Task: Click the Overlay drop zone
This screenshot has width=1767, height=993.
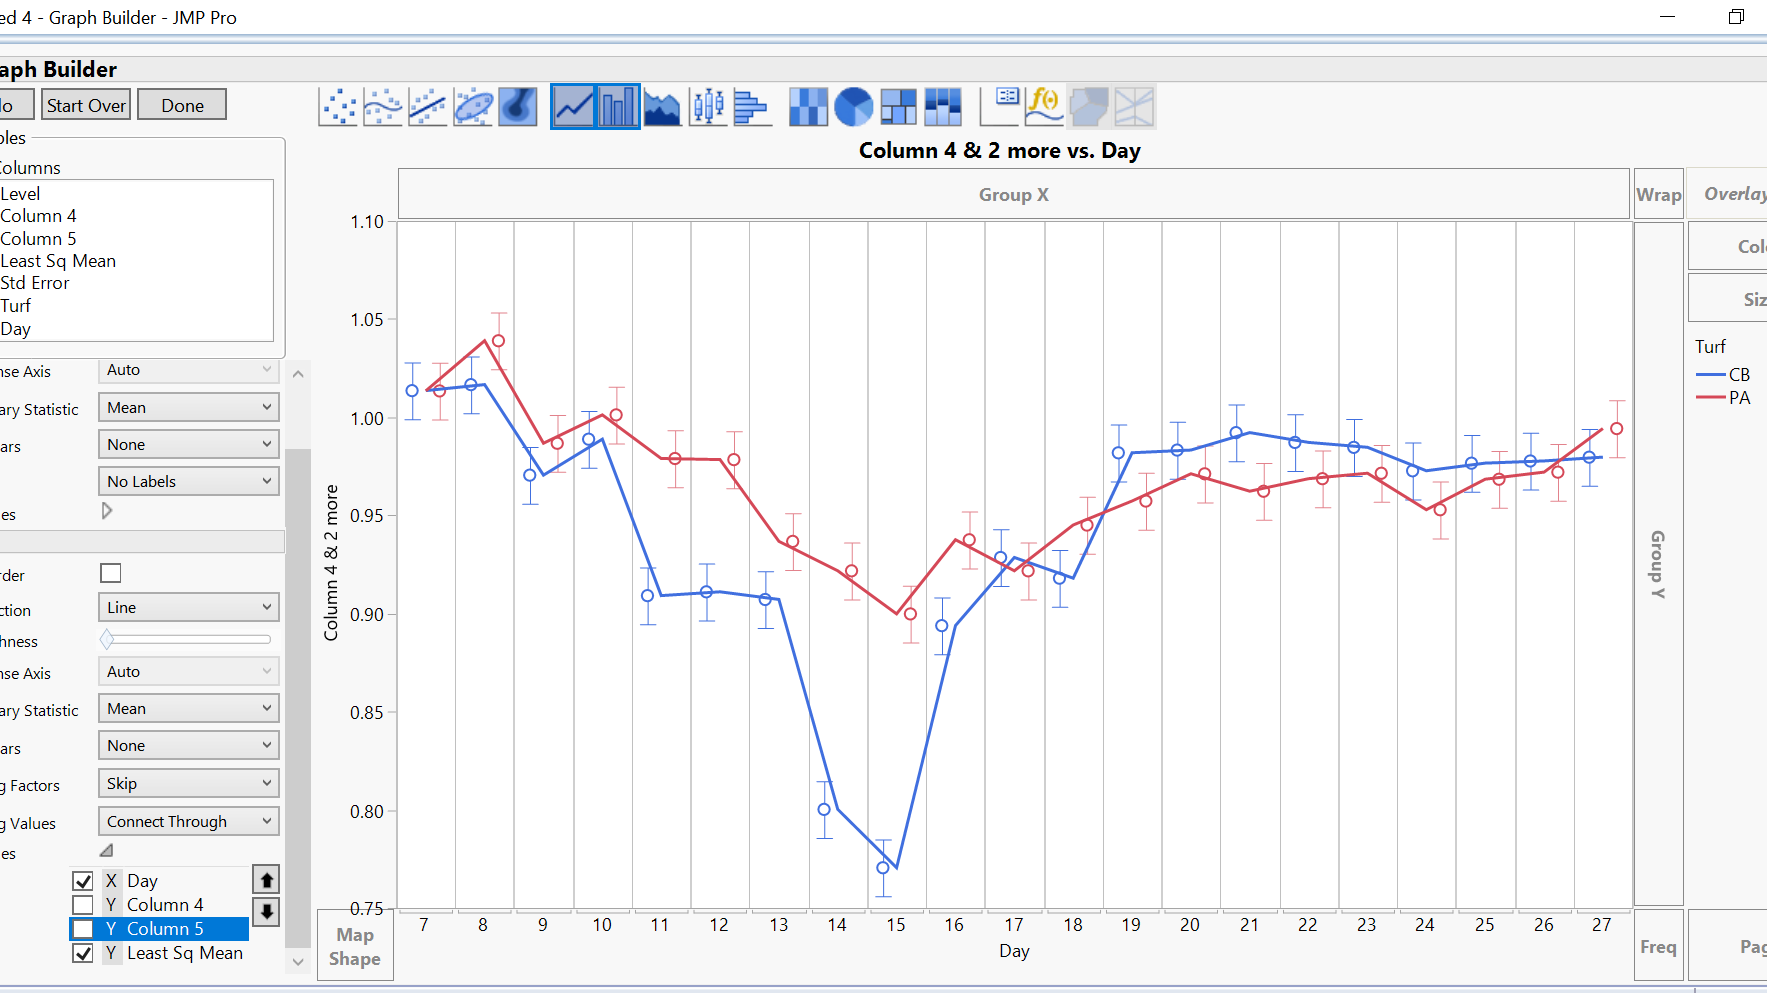Action: pyautogui.click(x=1727, y=194)
